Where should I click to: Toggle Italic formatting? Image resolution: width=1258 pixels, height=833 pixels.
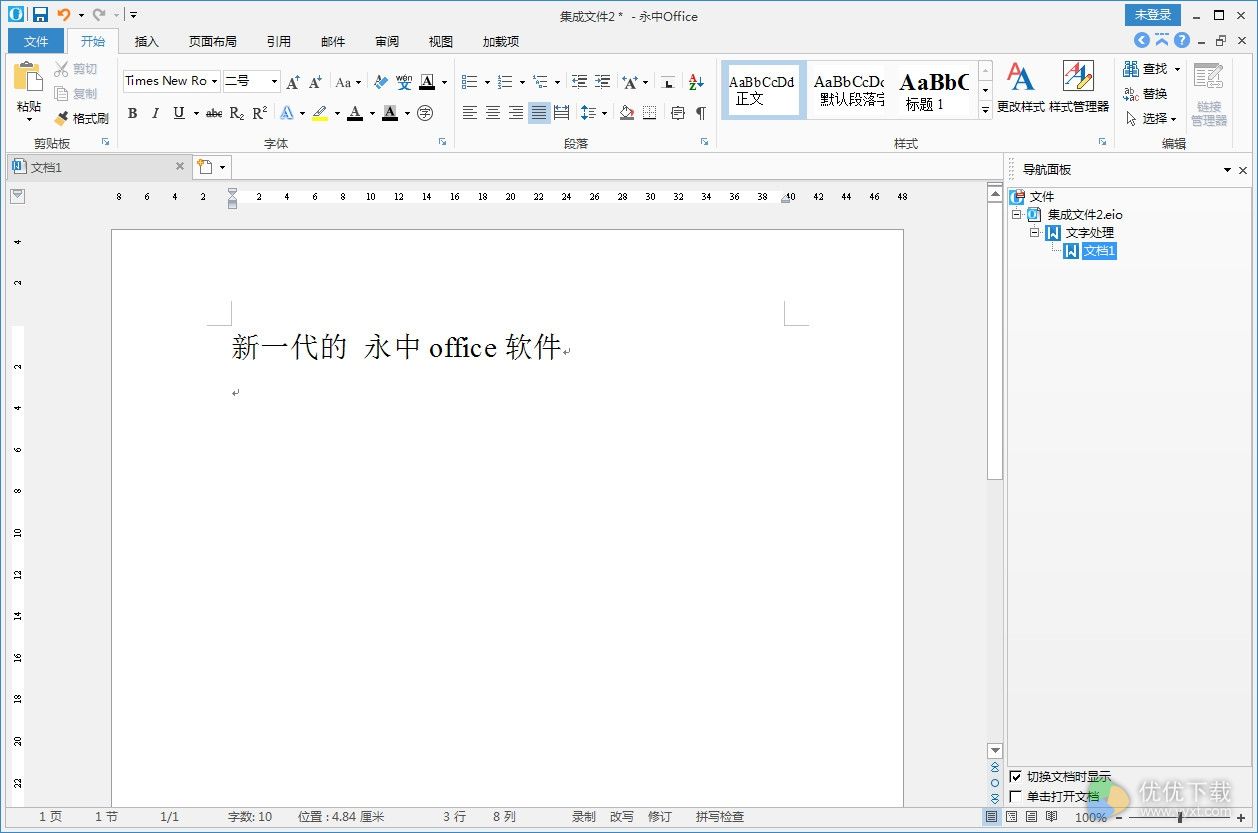click(155, 113)
